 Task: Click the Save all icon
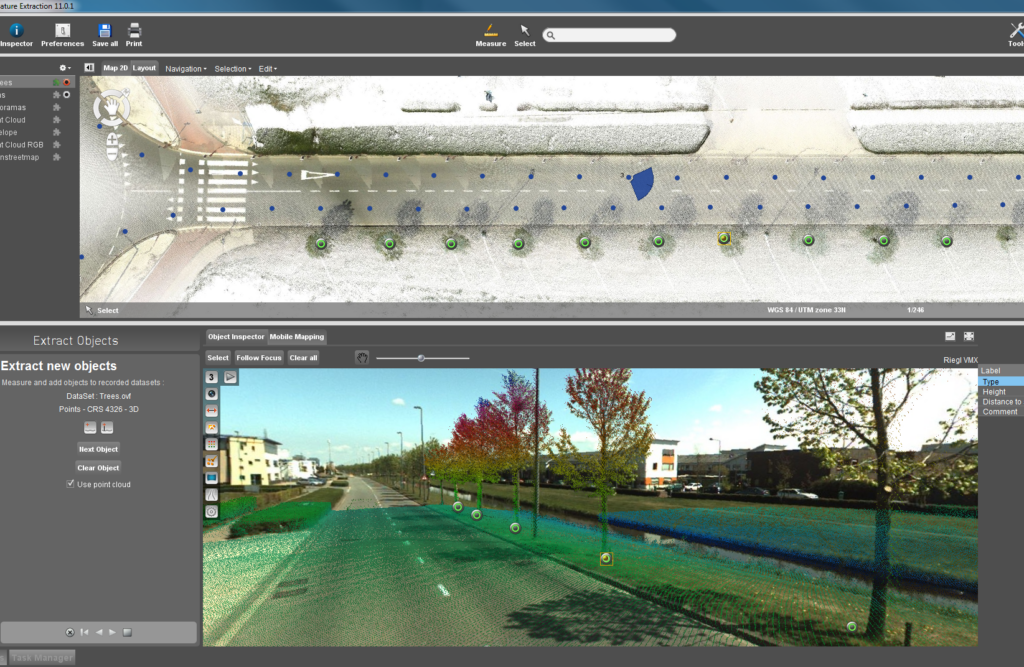104,35
